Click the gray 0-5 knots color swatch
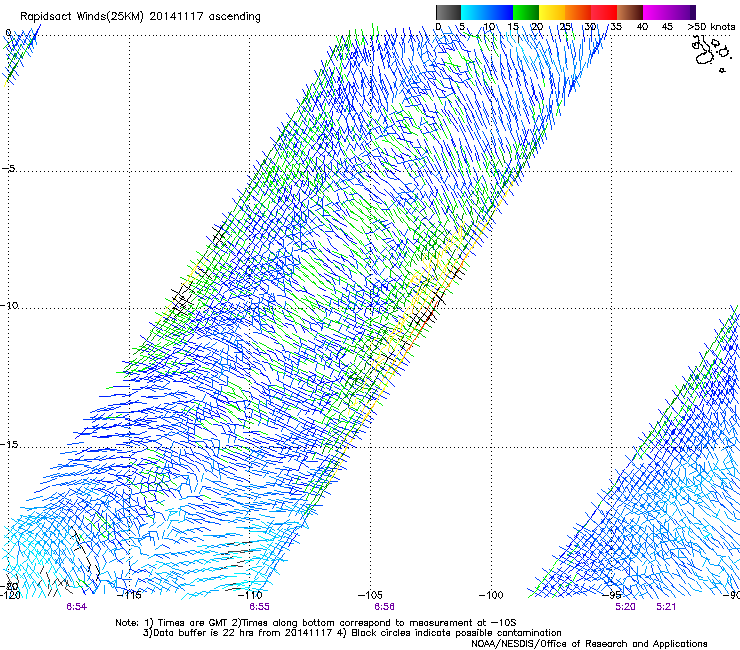 [448, 12]
